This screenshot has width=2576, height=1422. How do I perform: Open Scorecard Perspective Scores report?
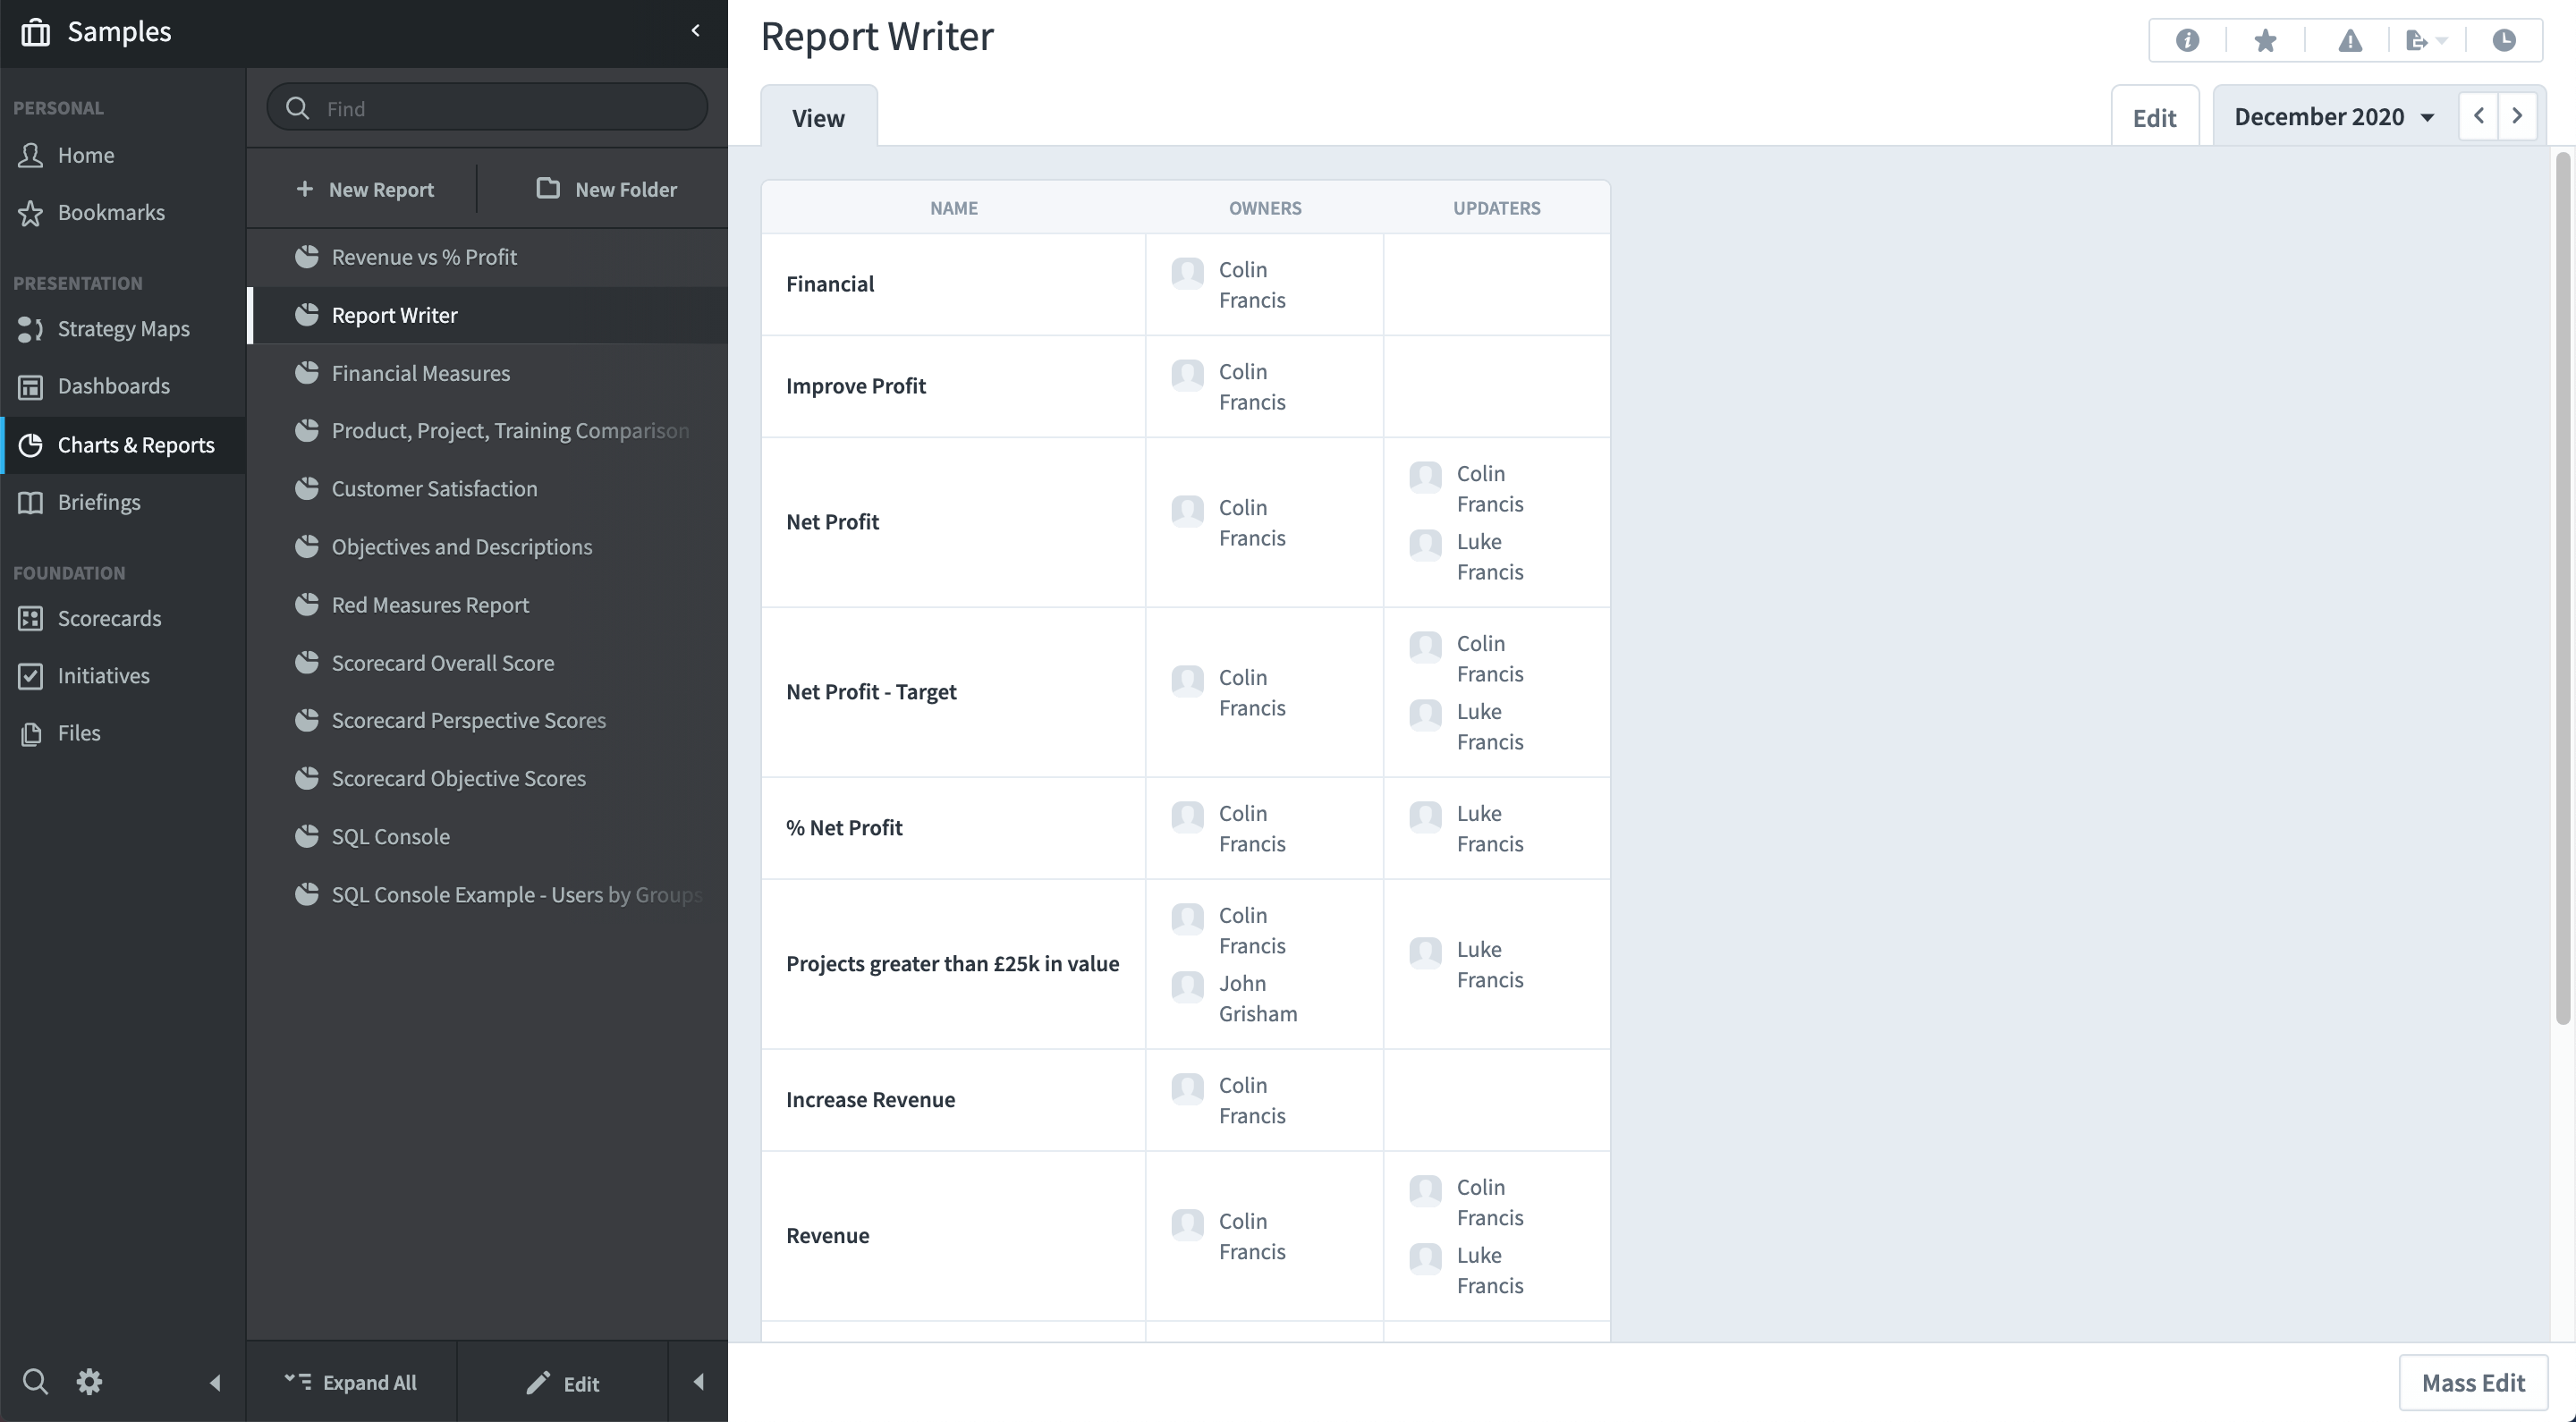point(488,720)
